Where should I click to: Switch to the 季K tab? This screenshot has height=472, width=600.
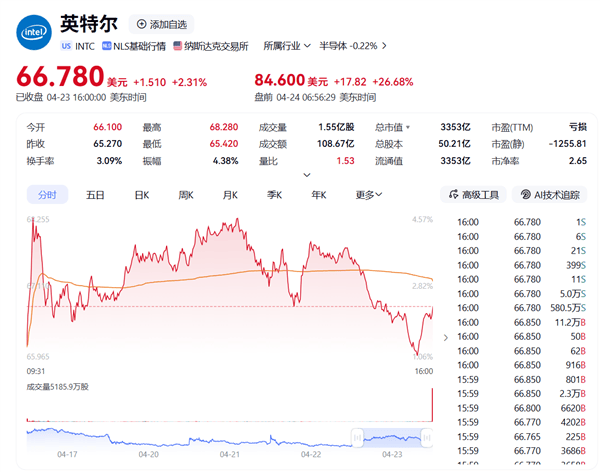click(x=274, y=195)
